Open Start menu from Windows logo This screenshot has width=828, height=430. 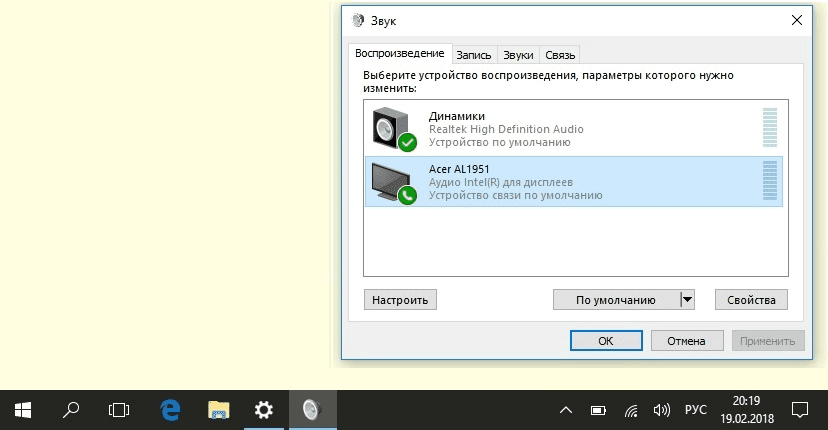pyautogui.click(x=23, y=409)
